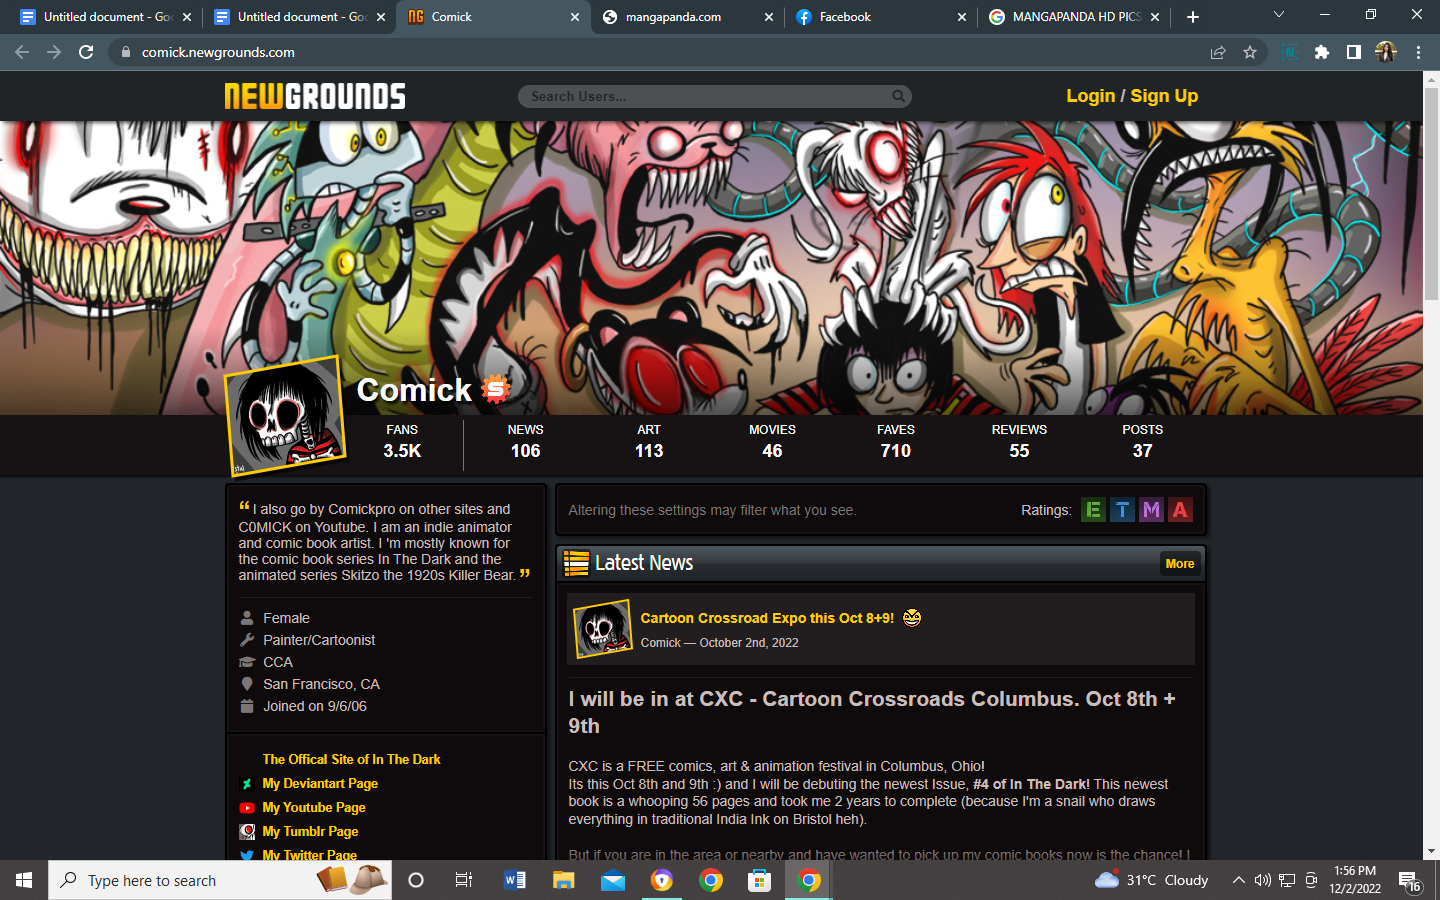Open The Offical Site of In The Dark link

(x=351, y=759)
